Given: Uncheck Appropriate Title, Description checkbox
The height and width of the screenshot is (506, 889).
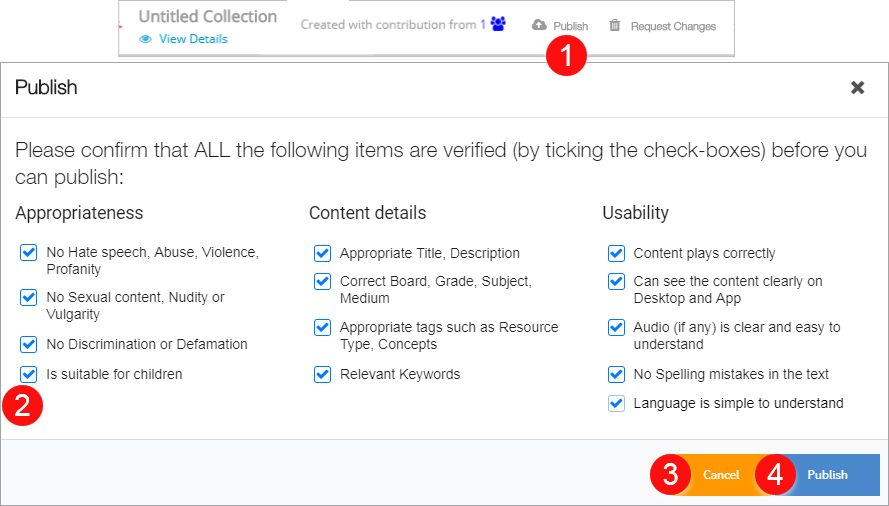Looking at the screenshot, I should [x=322, y=254].
